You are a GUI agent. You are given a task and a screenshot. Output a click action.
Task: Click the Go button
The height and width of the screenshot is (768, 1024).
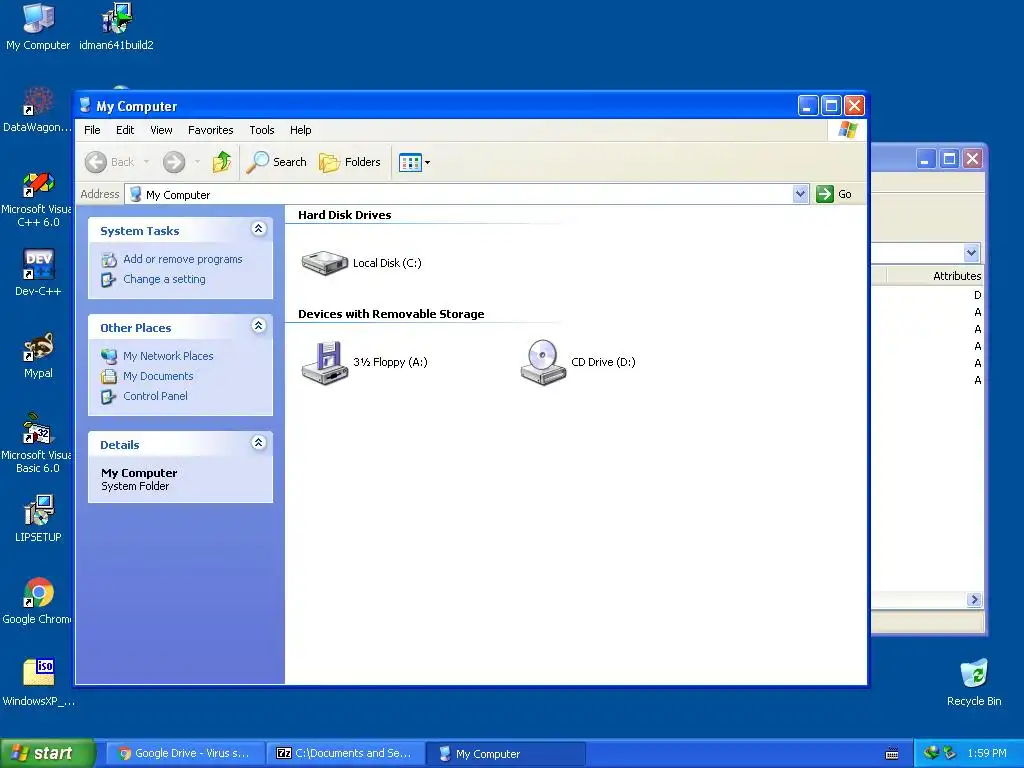(x=835, y=194)
